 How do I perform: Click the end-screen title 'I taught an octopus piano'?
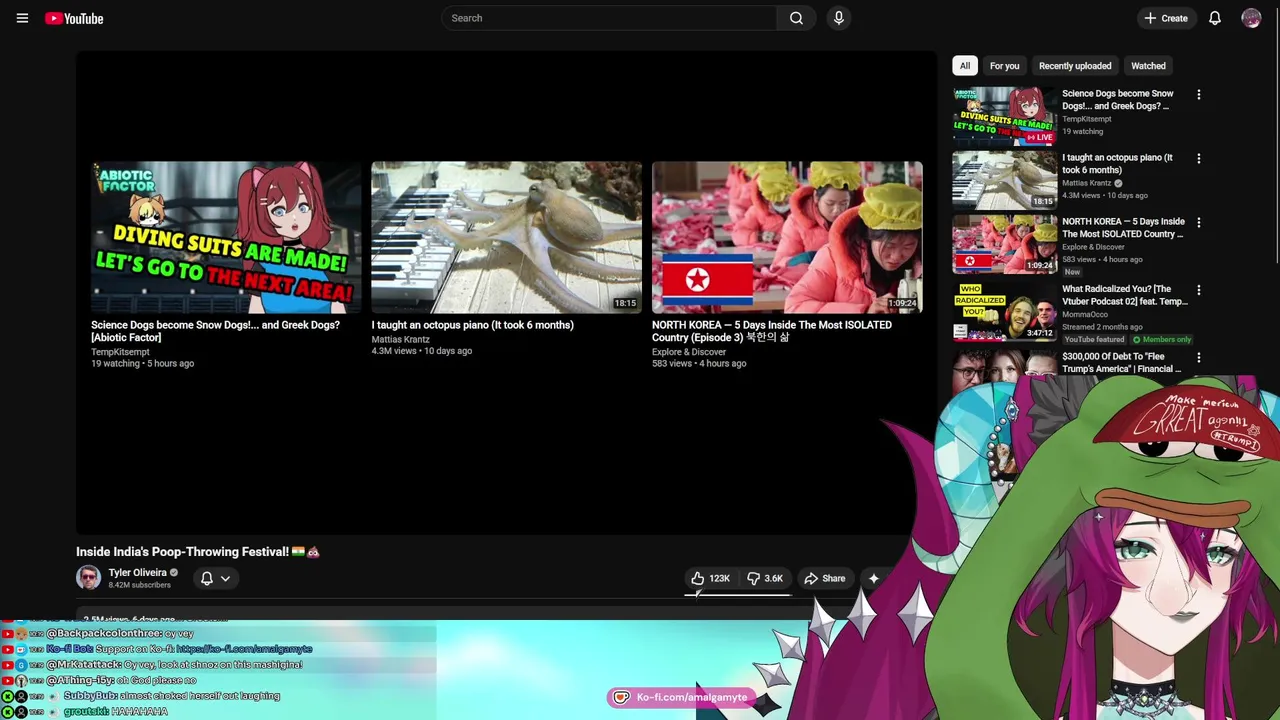pyautogui.click(x=472, y=325)
